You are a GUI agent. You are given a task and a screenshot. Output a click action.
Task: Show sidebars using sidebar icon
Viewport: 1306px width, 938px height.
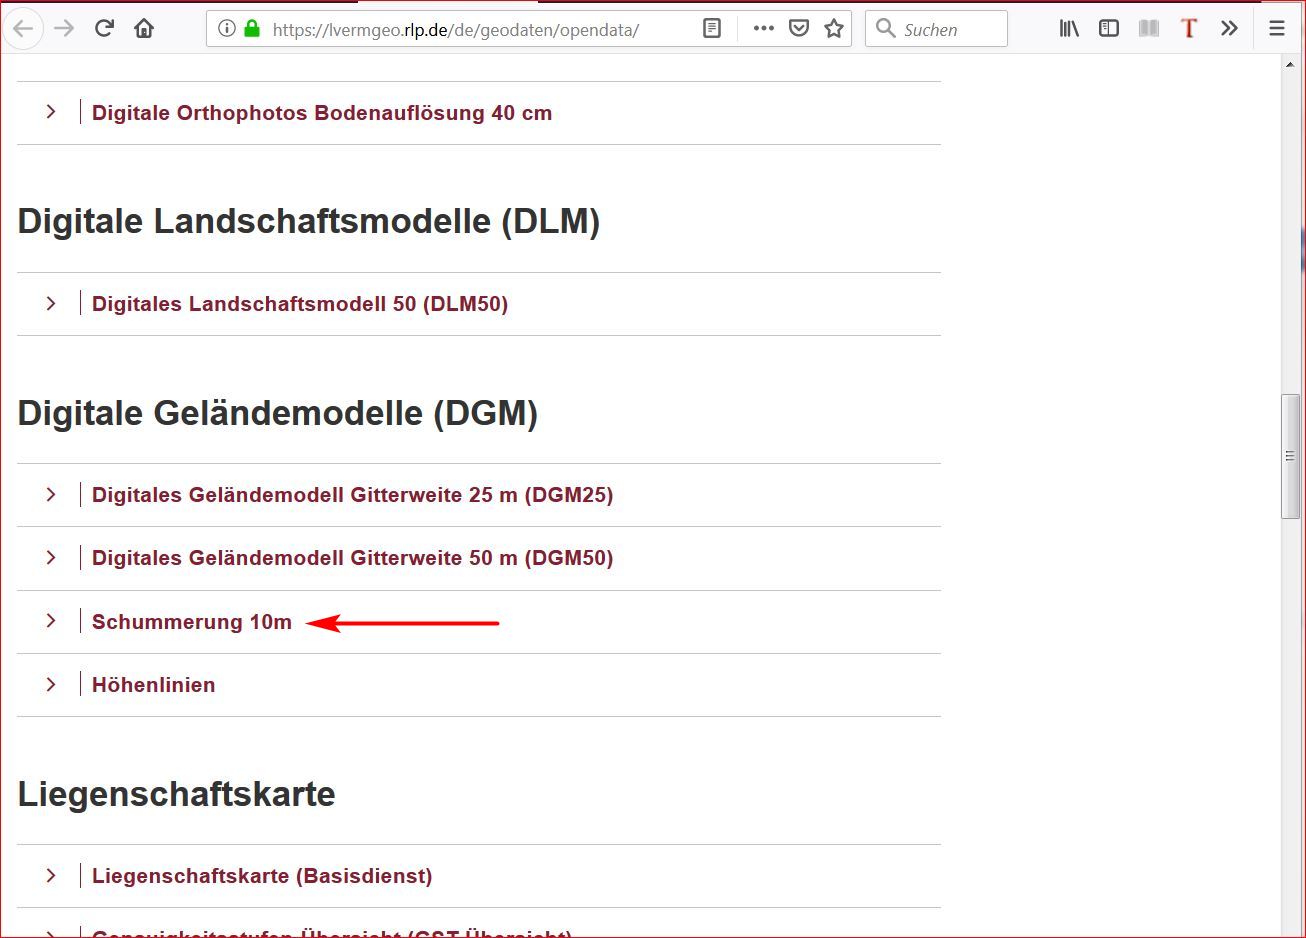(x=1108, y=29)
